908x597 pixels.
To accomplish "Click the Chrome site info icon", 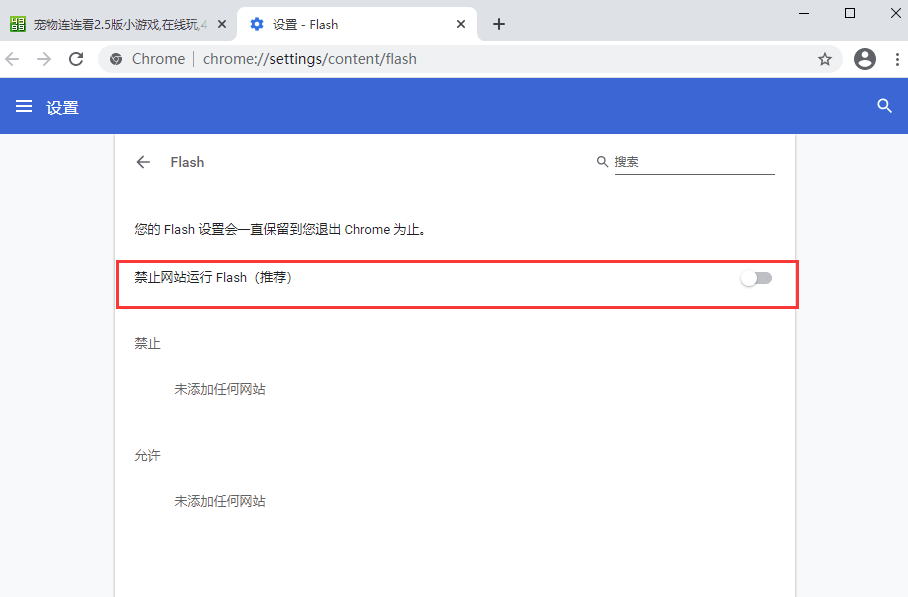I will point(117,59).
